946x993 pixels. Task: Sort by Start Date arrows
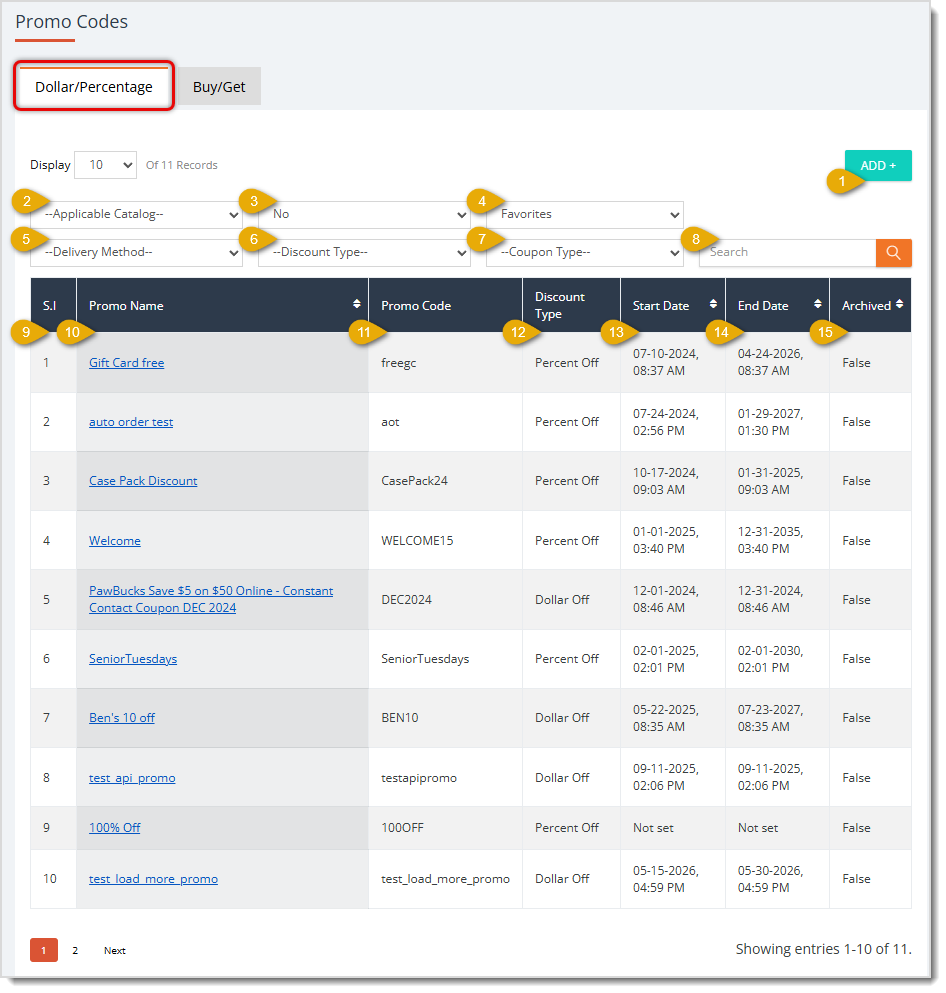[713, 304]
